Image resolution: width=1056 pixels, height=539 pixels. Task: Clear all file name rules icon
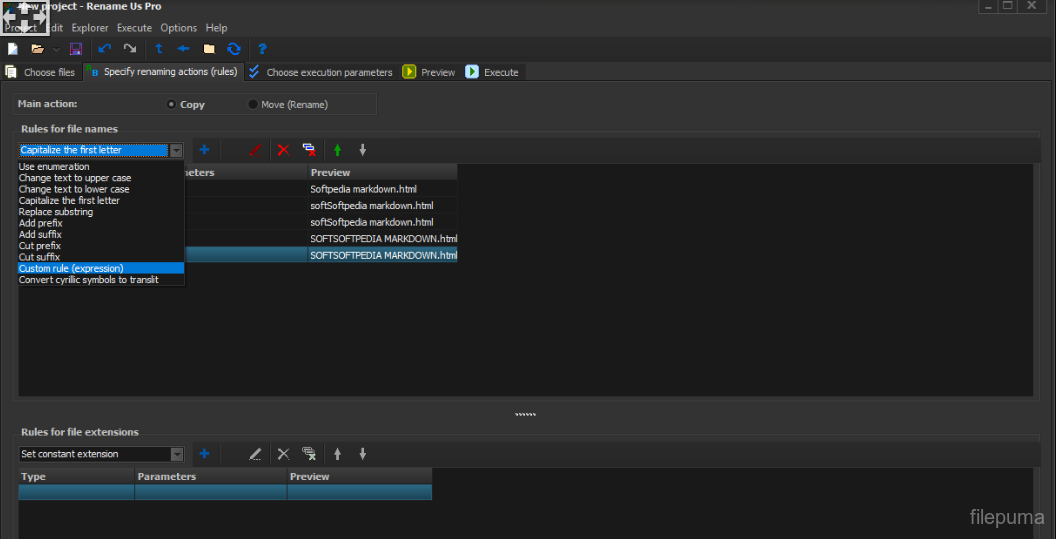point(309,150)
